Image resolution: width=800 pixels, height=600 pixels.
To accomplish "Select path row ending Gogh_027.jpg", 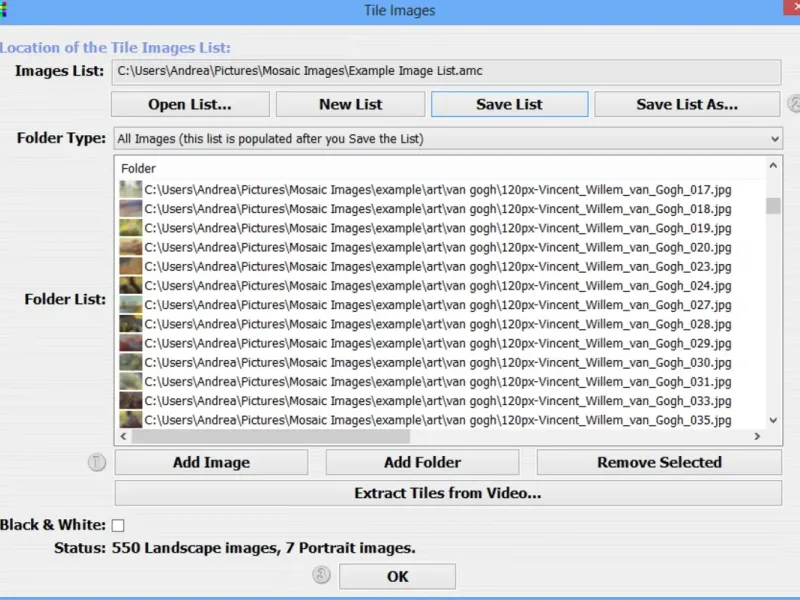I will click(x=438, y=305).
